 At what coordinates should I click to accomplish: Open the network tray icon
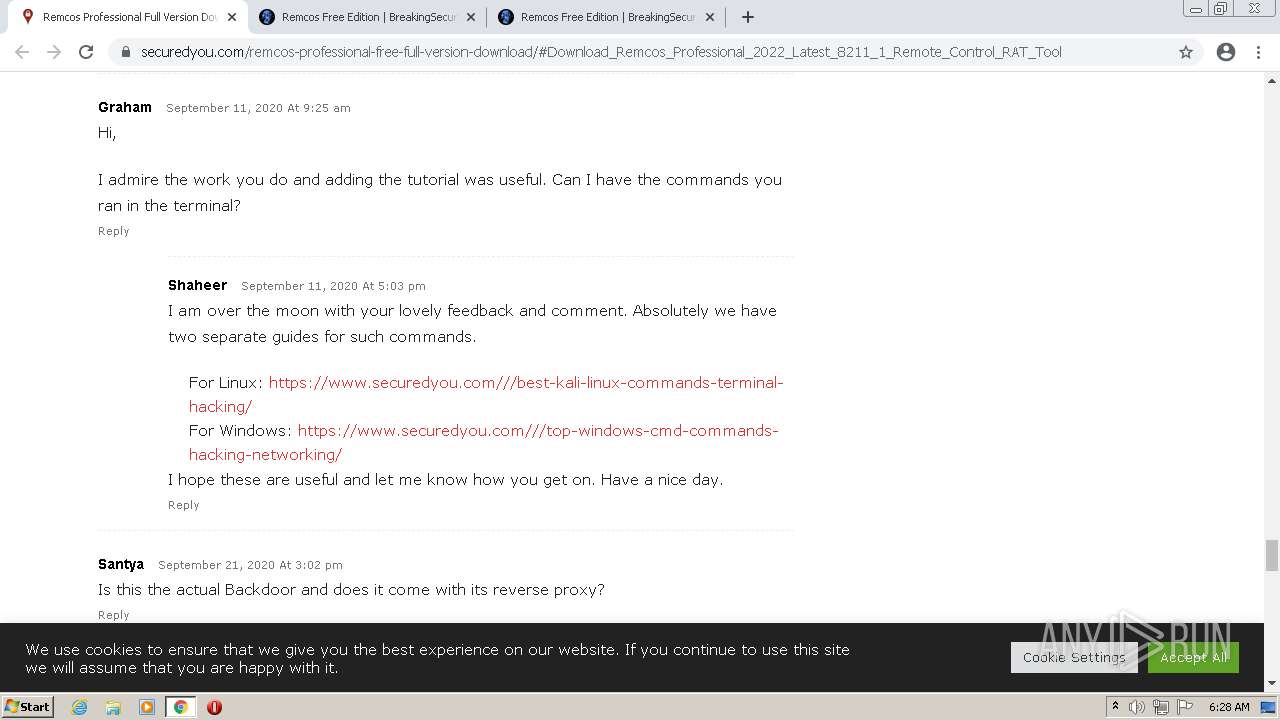pyautogui.click(x=1161, y=707)
